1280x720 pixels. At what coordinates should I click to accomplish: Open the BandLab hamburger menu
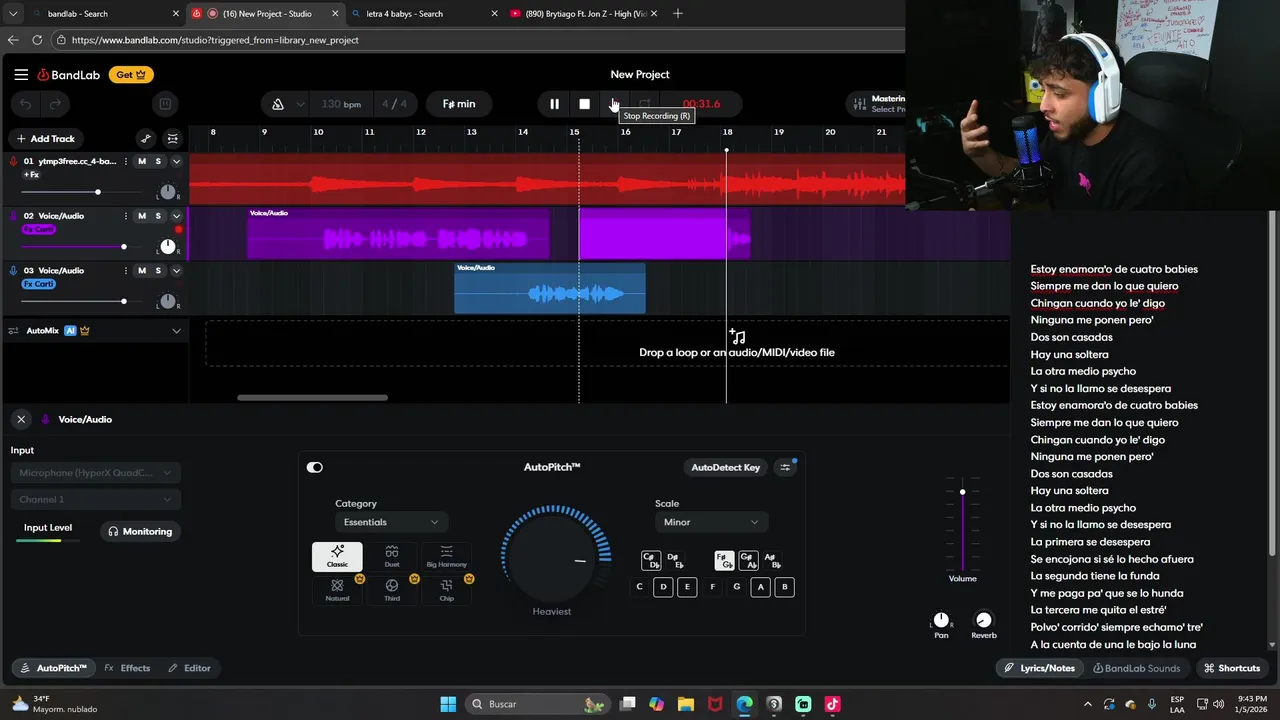21,74
